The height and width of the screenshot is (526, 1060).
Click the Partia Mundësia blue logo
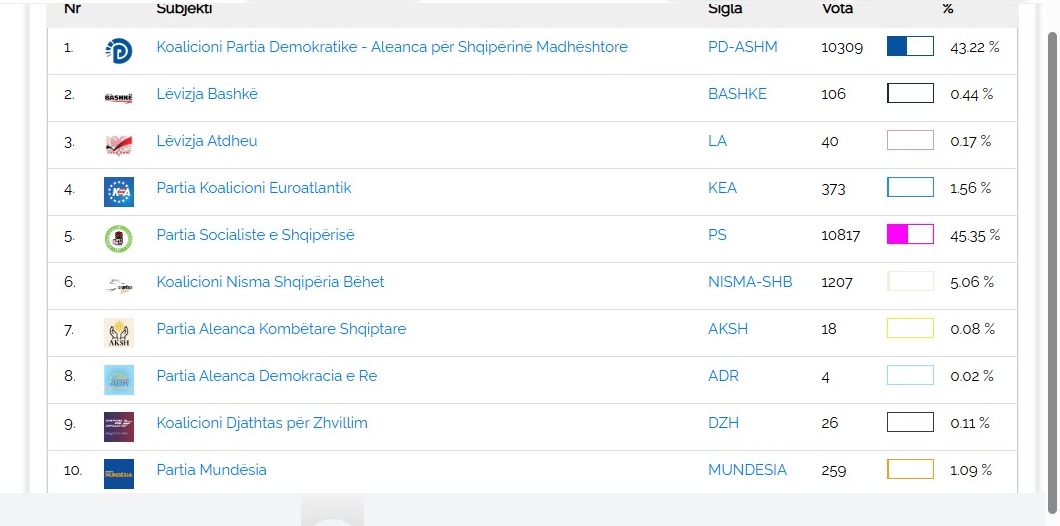pyautogui.click(x=119, y=474)
